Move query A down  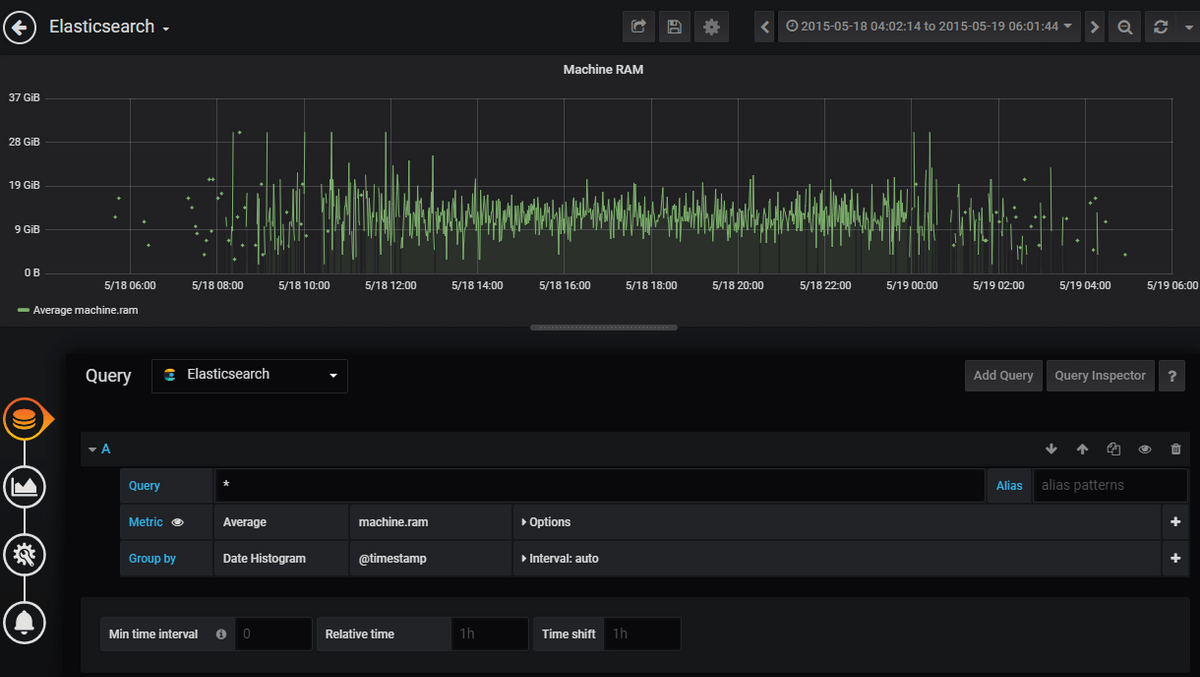[1051, 450]
